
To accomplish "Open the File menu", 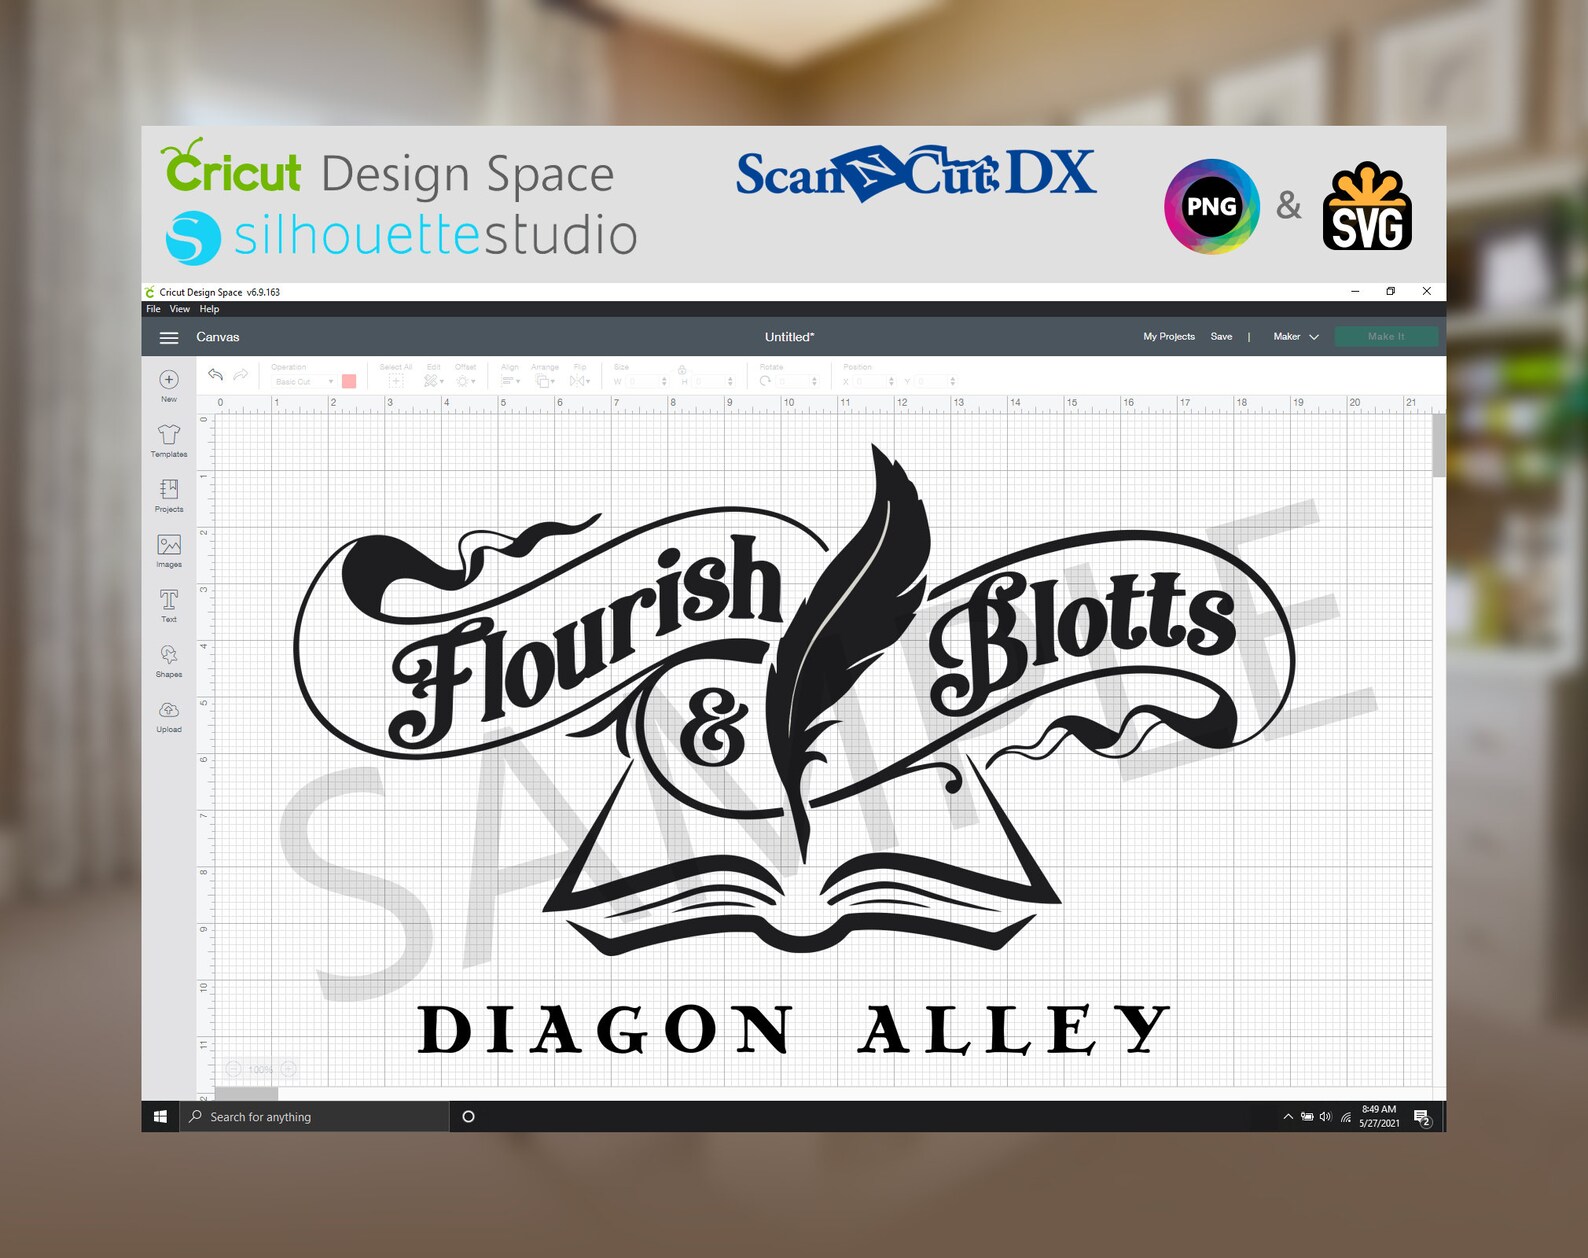I will [153, 309].
